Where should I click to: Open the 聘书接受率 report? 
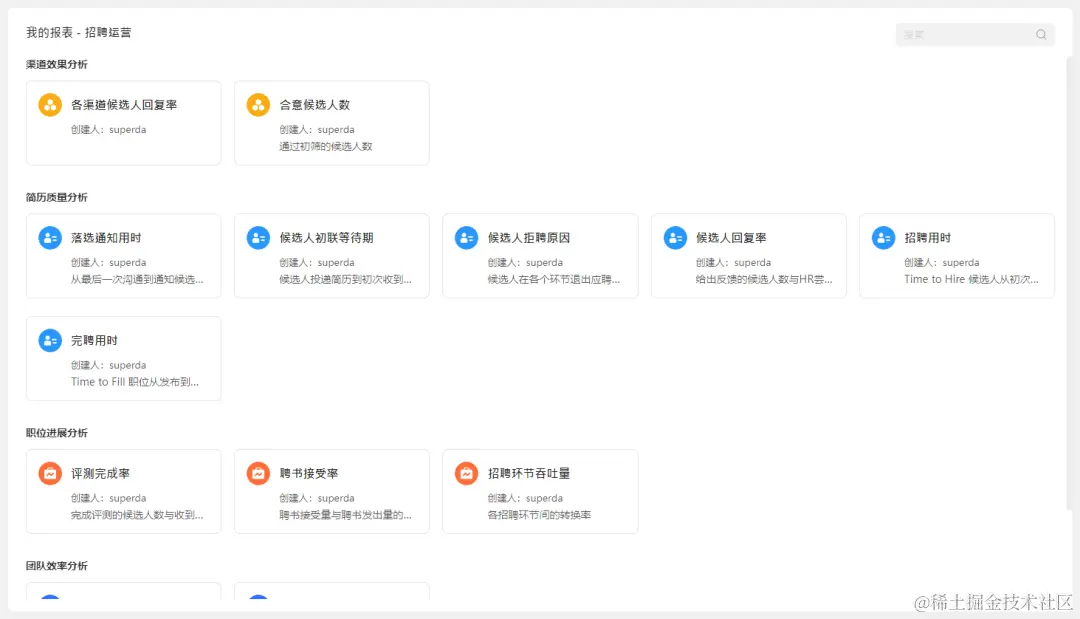[331, 491]
